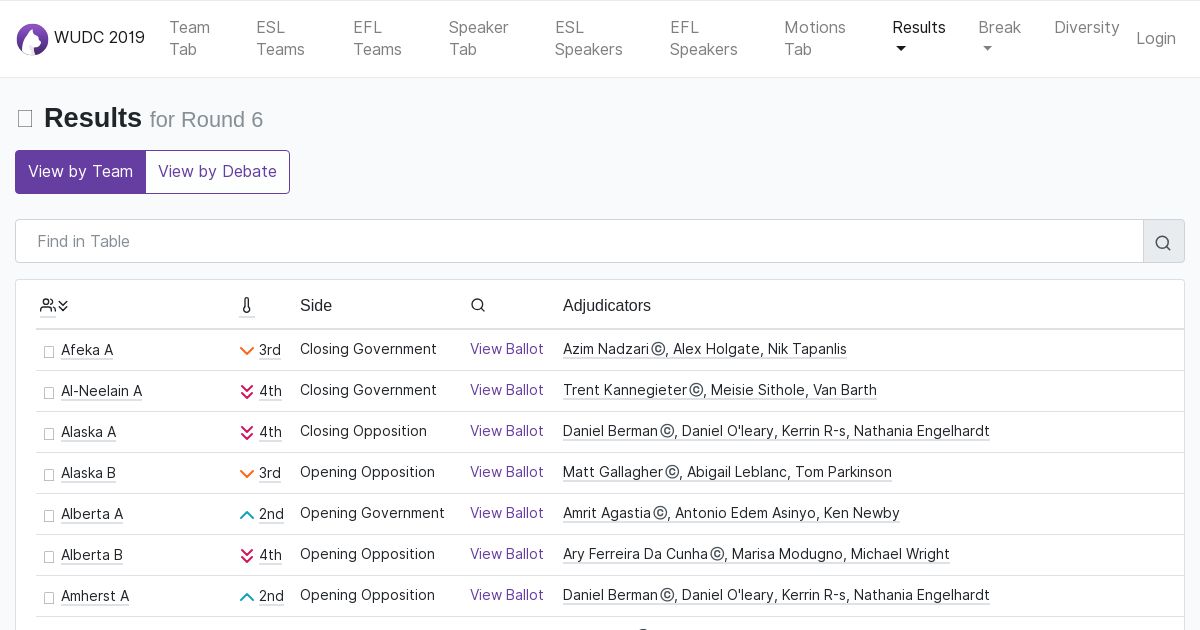Click the 4th-place double chevron for Al-Neelain A
Screen dimensions: 1200x630
point(247,392)
